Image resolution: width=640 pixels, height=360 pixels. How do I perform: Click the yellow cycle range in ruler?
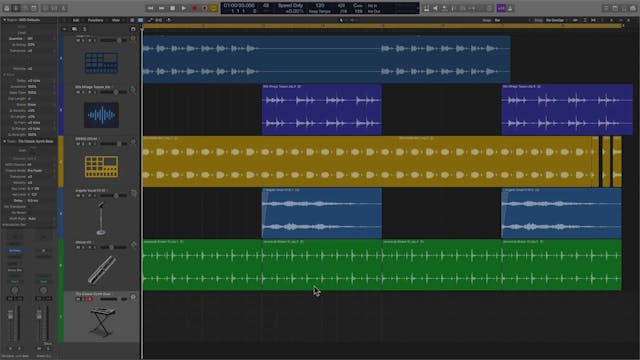[x=382, y=26]
